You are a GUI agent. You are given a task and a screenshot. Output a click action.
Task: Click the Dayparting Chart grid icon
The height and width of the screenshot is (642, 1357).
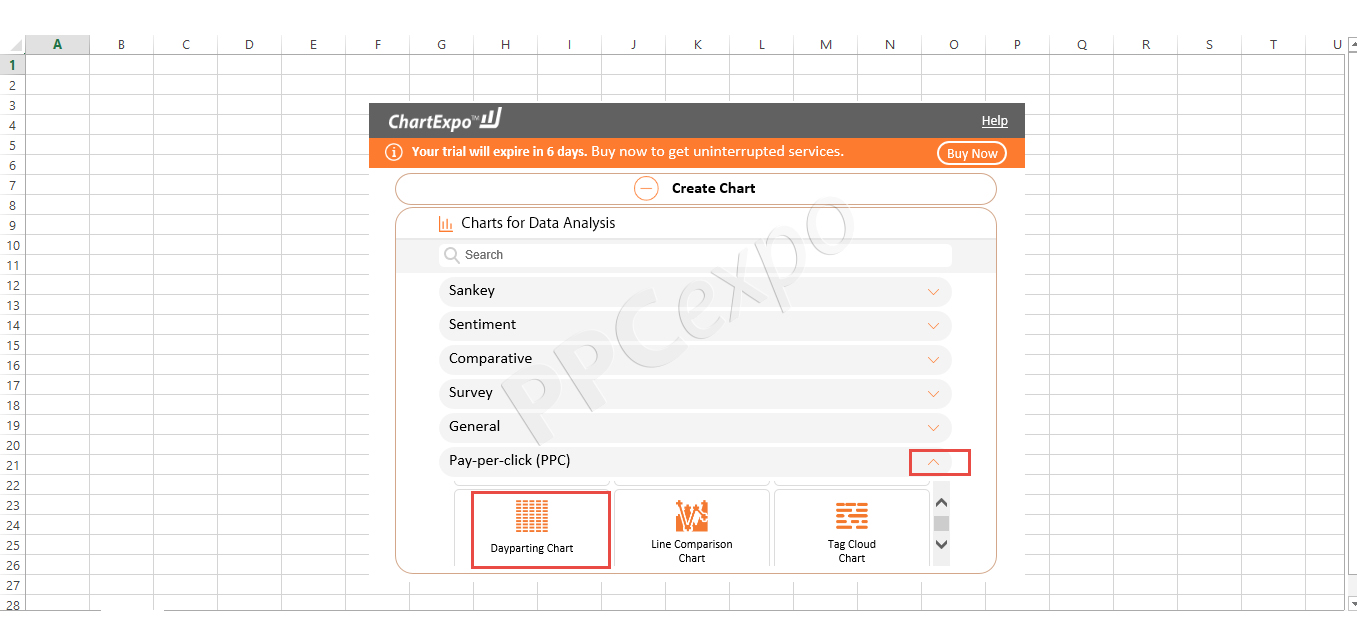click(x=532, y=516)
